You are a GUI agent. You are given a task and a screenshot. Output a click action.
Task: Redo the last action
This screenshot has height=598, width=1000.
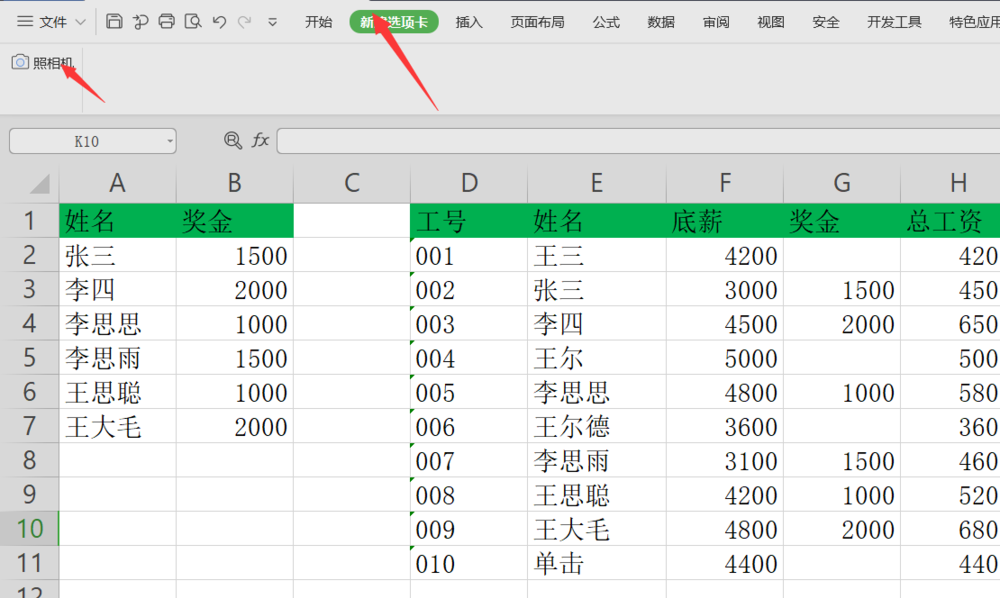pos(244,20)
